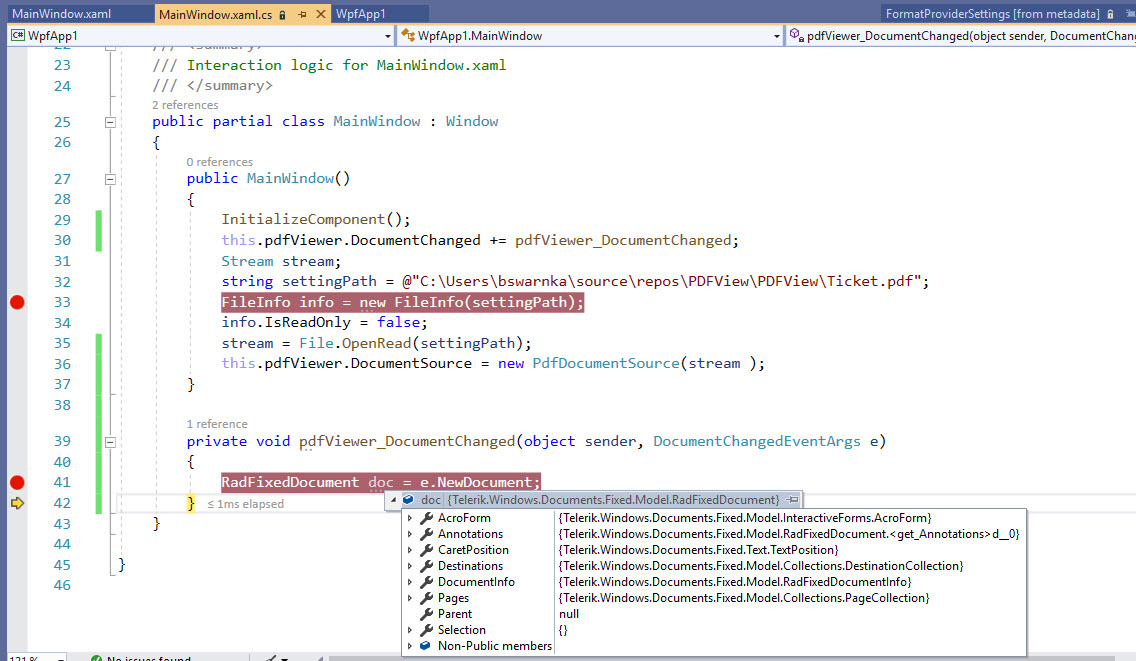Click the PageCollection value for Pages
Viewport: 1136px width, 661px height.
(x=744, y=598)
